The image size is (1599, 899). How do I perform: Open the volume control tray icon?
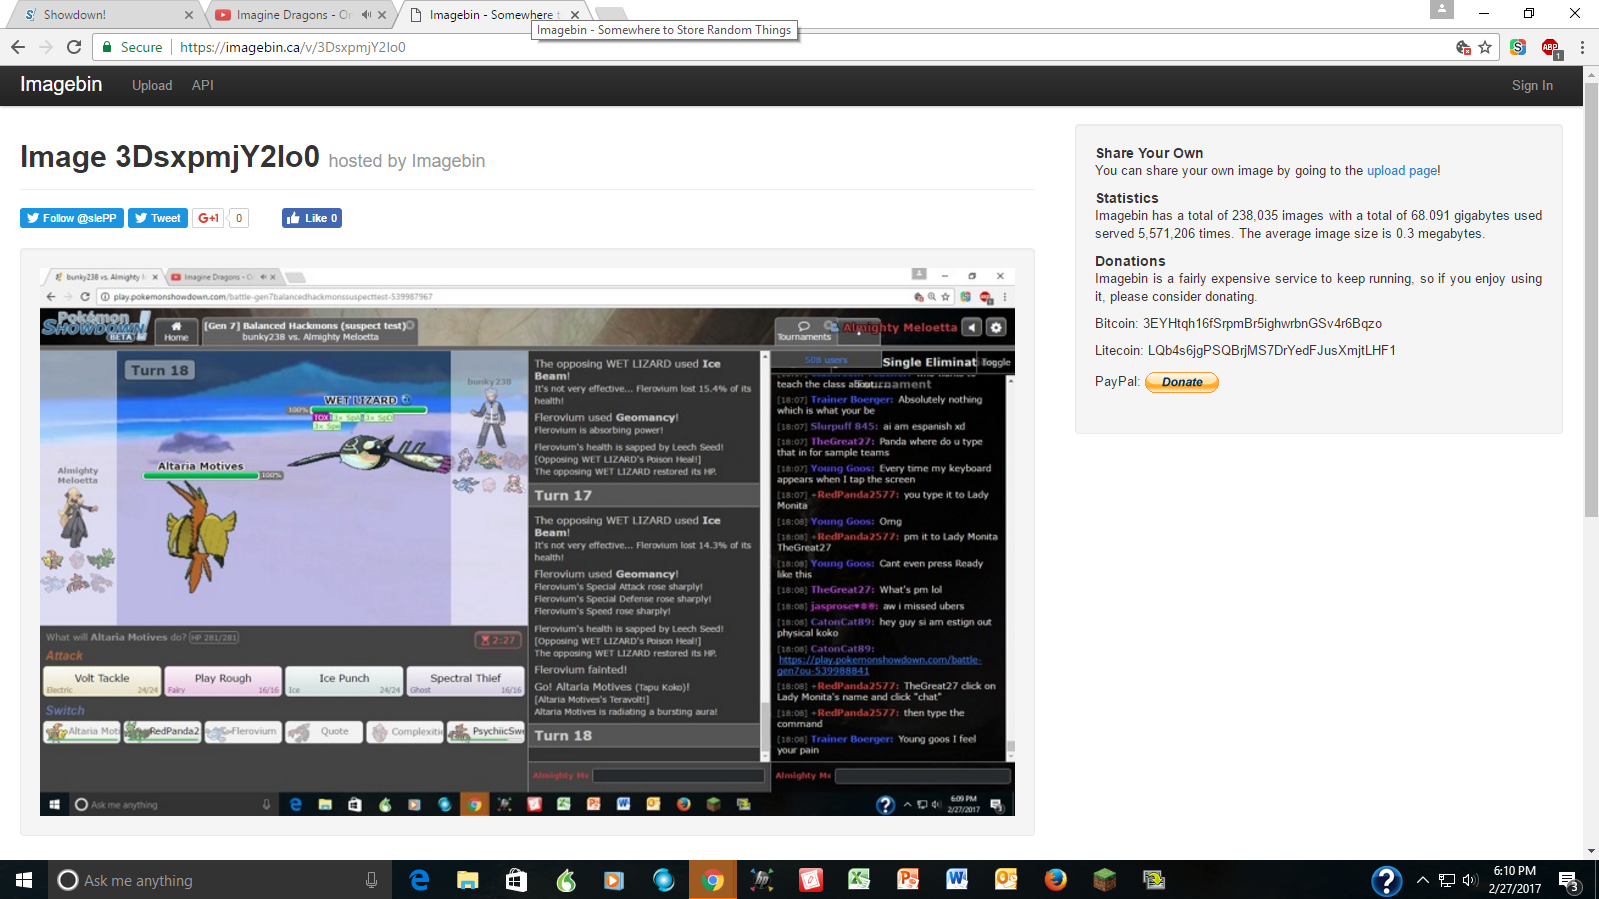(1469, 880)
